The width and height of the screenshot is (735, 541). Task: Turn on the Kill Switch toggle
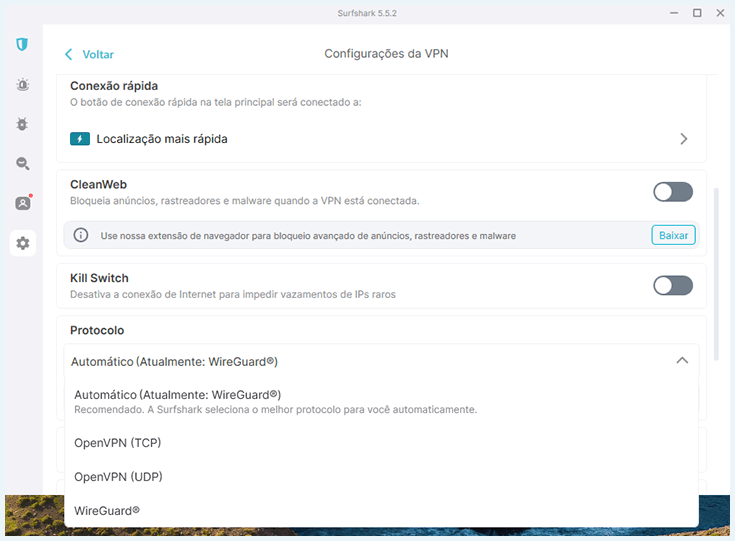pos(673,286)
